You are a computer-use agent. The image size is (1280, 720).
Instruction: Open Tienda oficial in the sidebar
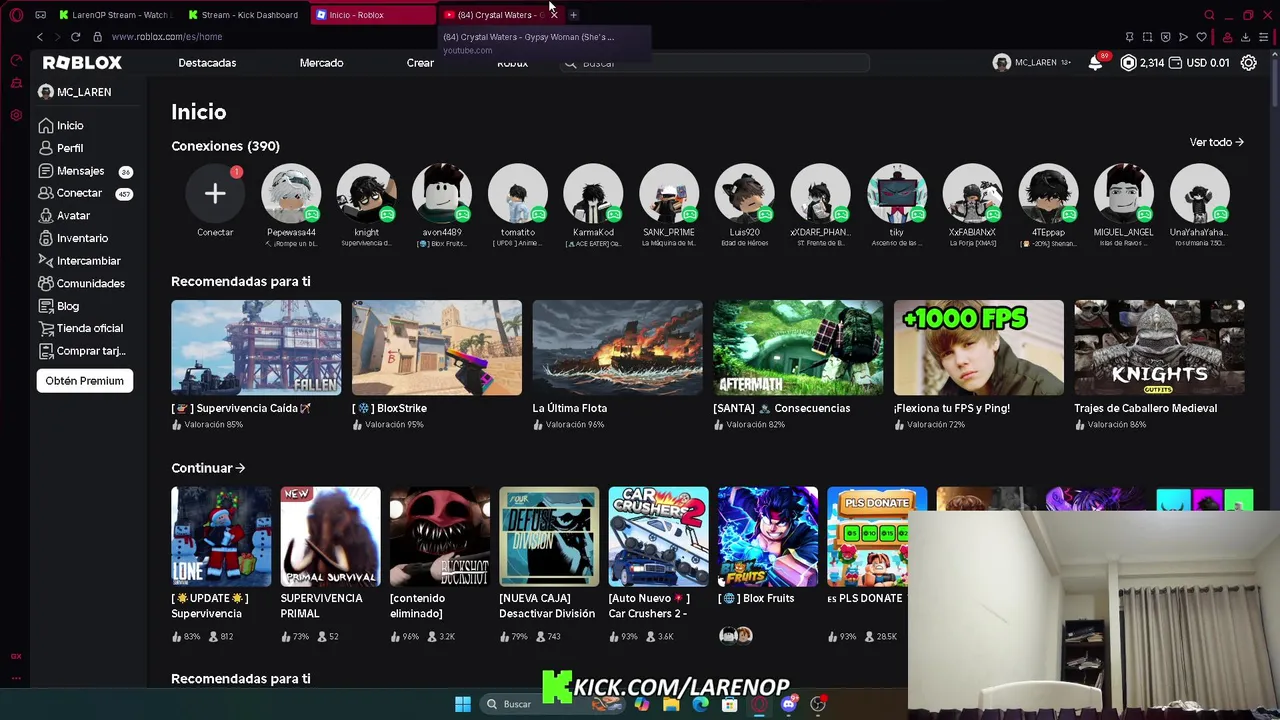[x=80, y=328]
